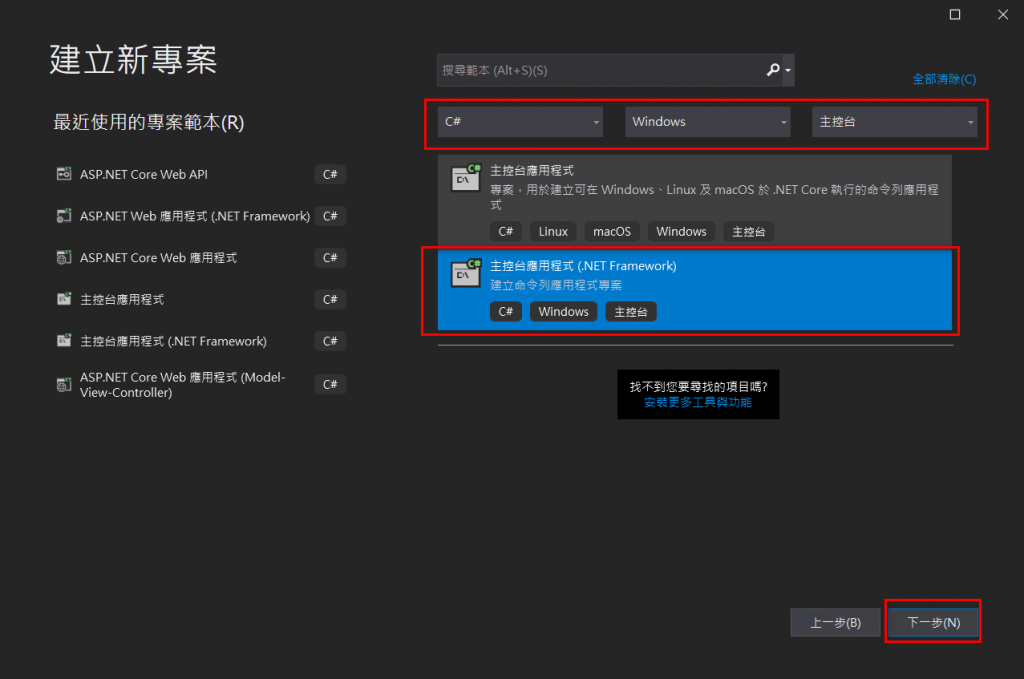
Task: Open 安裝更多工具與功能 link
Action: click(x=697, y=402)
